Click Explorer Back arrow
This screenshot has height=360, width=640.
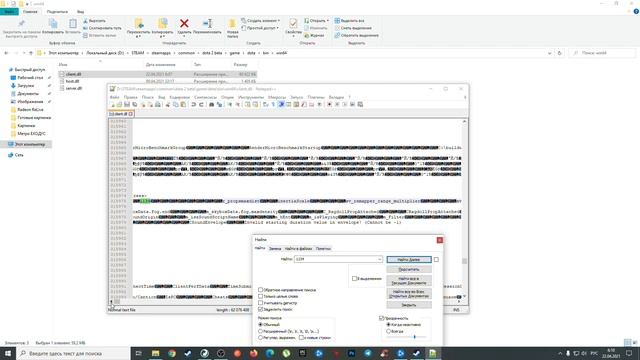[6, 53]
